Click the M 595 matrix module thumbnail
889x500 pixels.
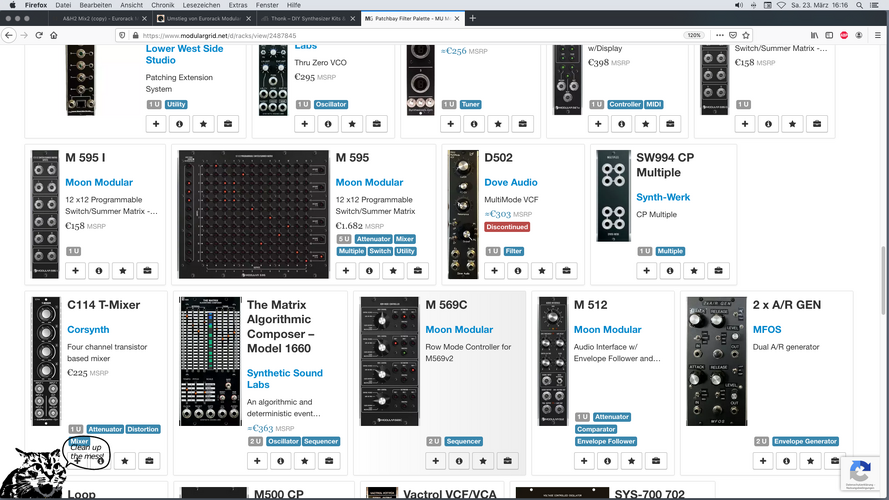pyautogui.click(x=253, y=214)
